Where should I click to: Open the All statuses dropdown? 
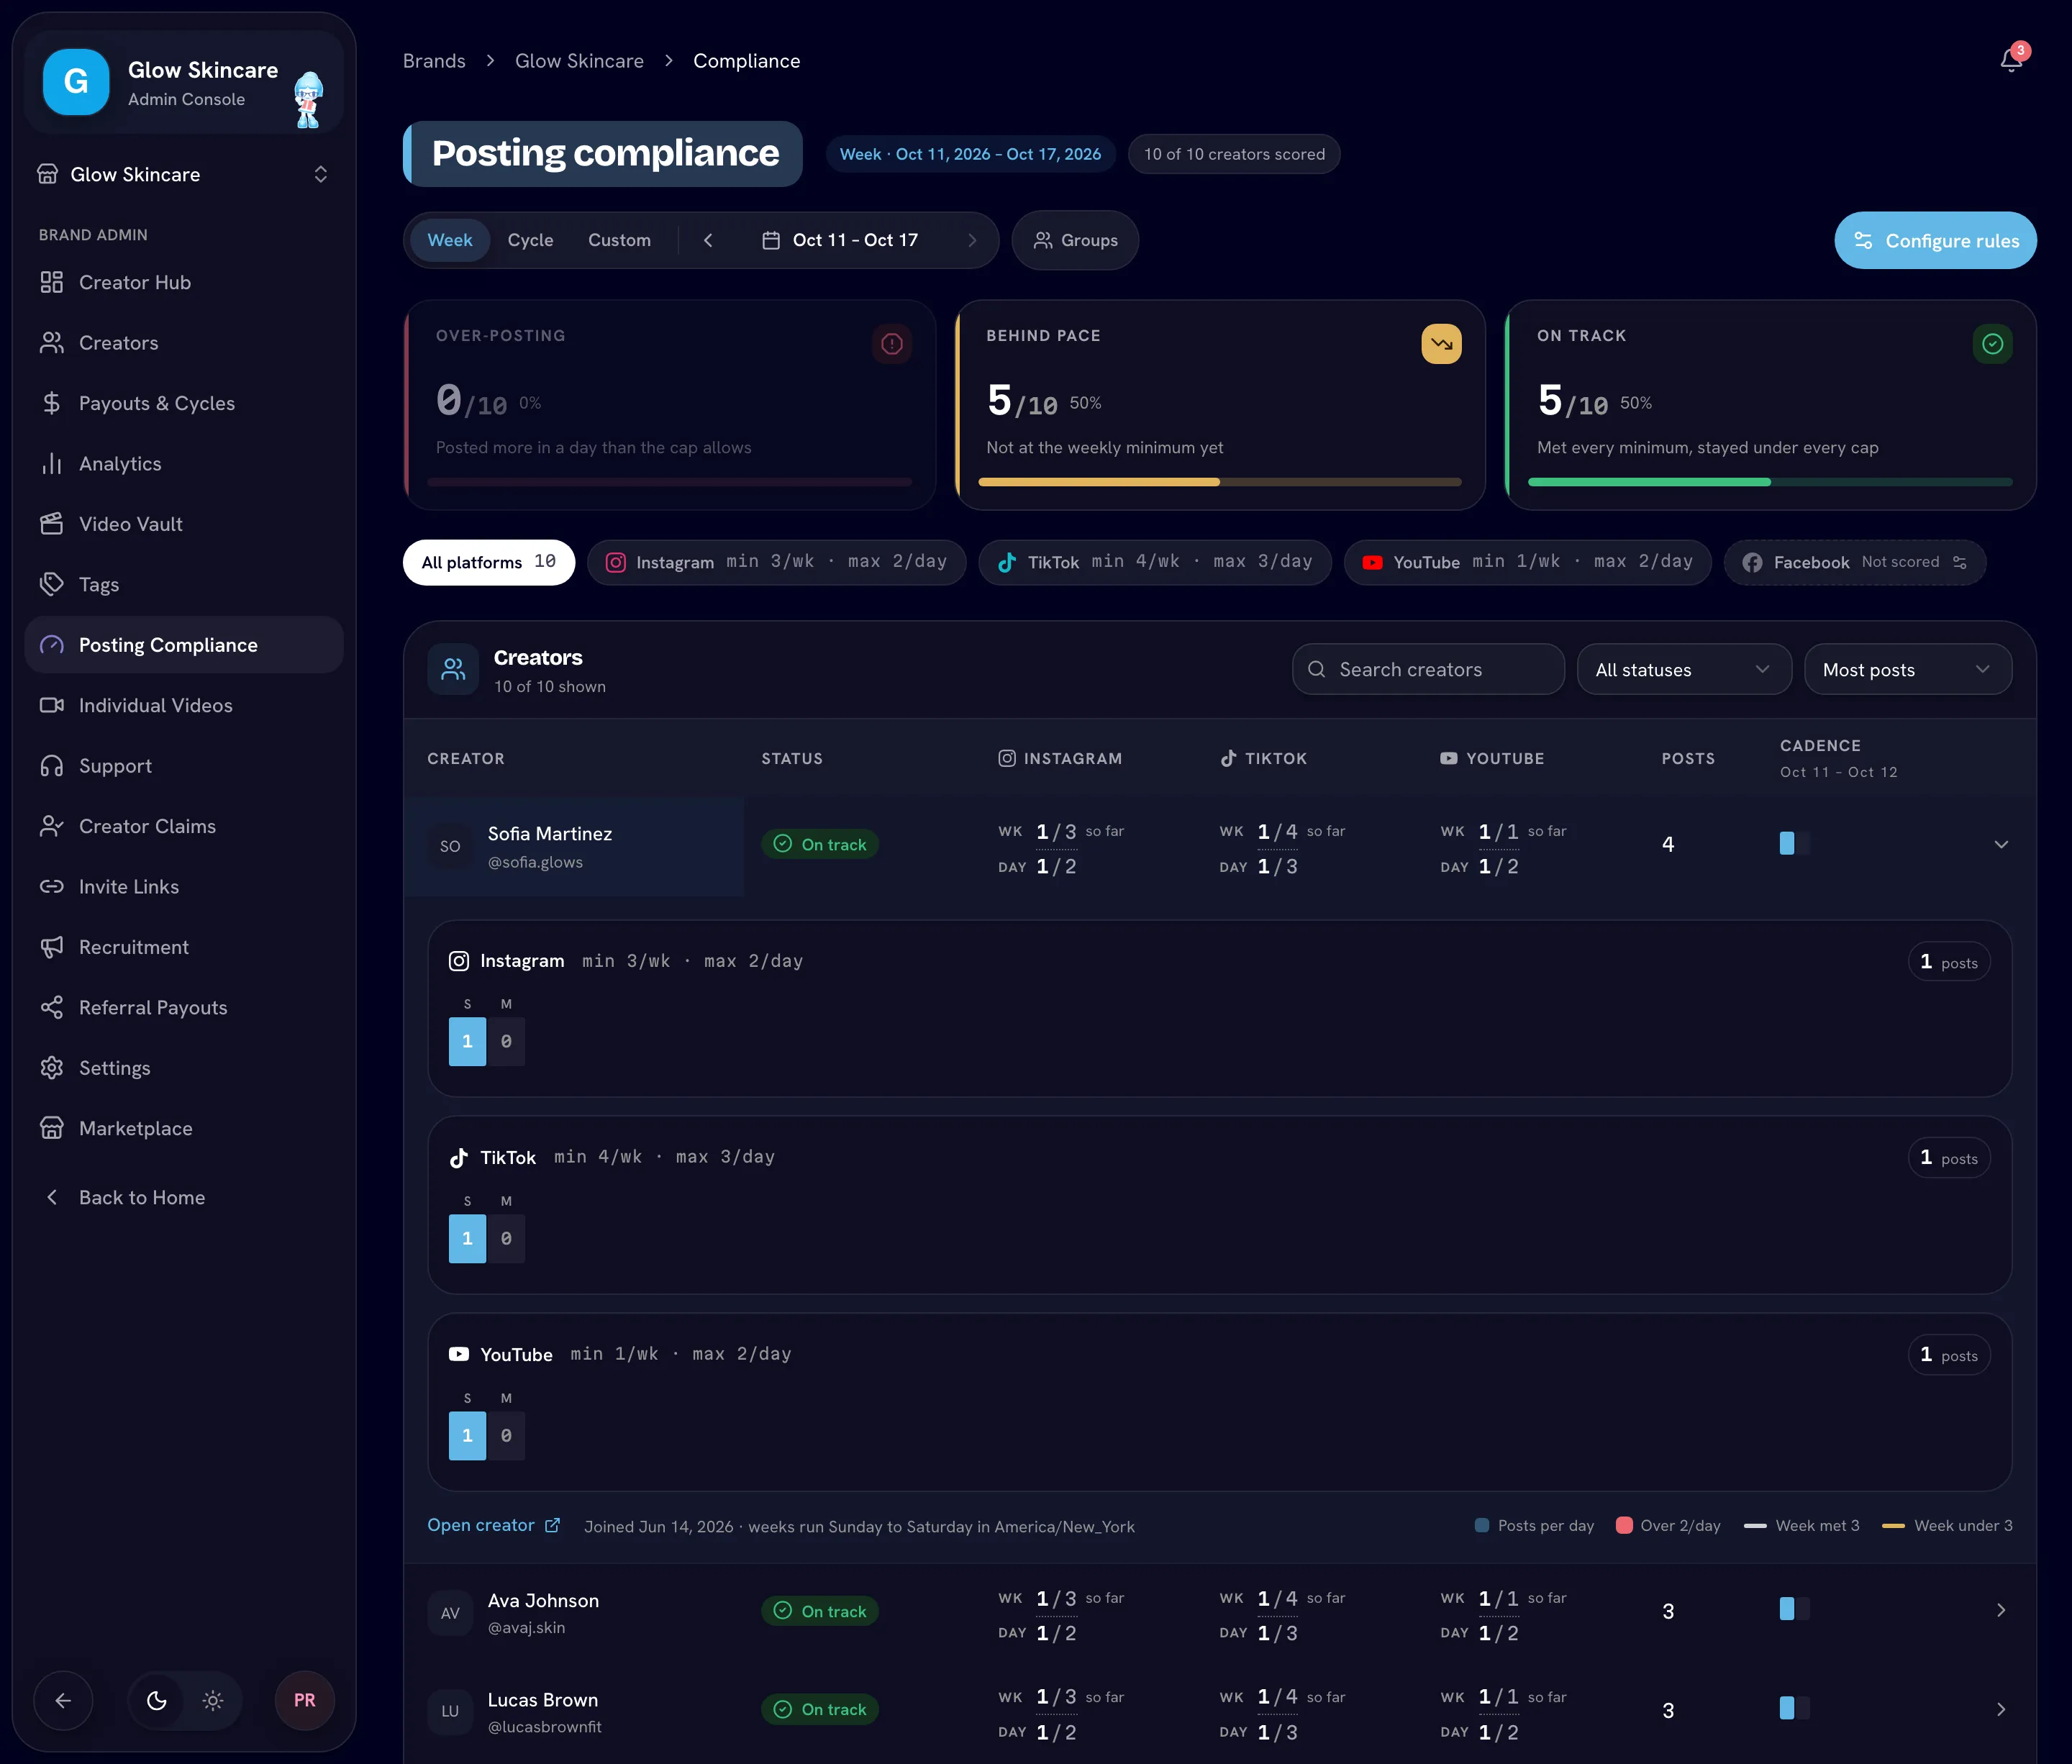(x=1684, y=669)
